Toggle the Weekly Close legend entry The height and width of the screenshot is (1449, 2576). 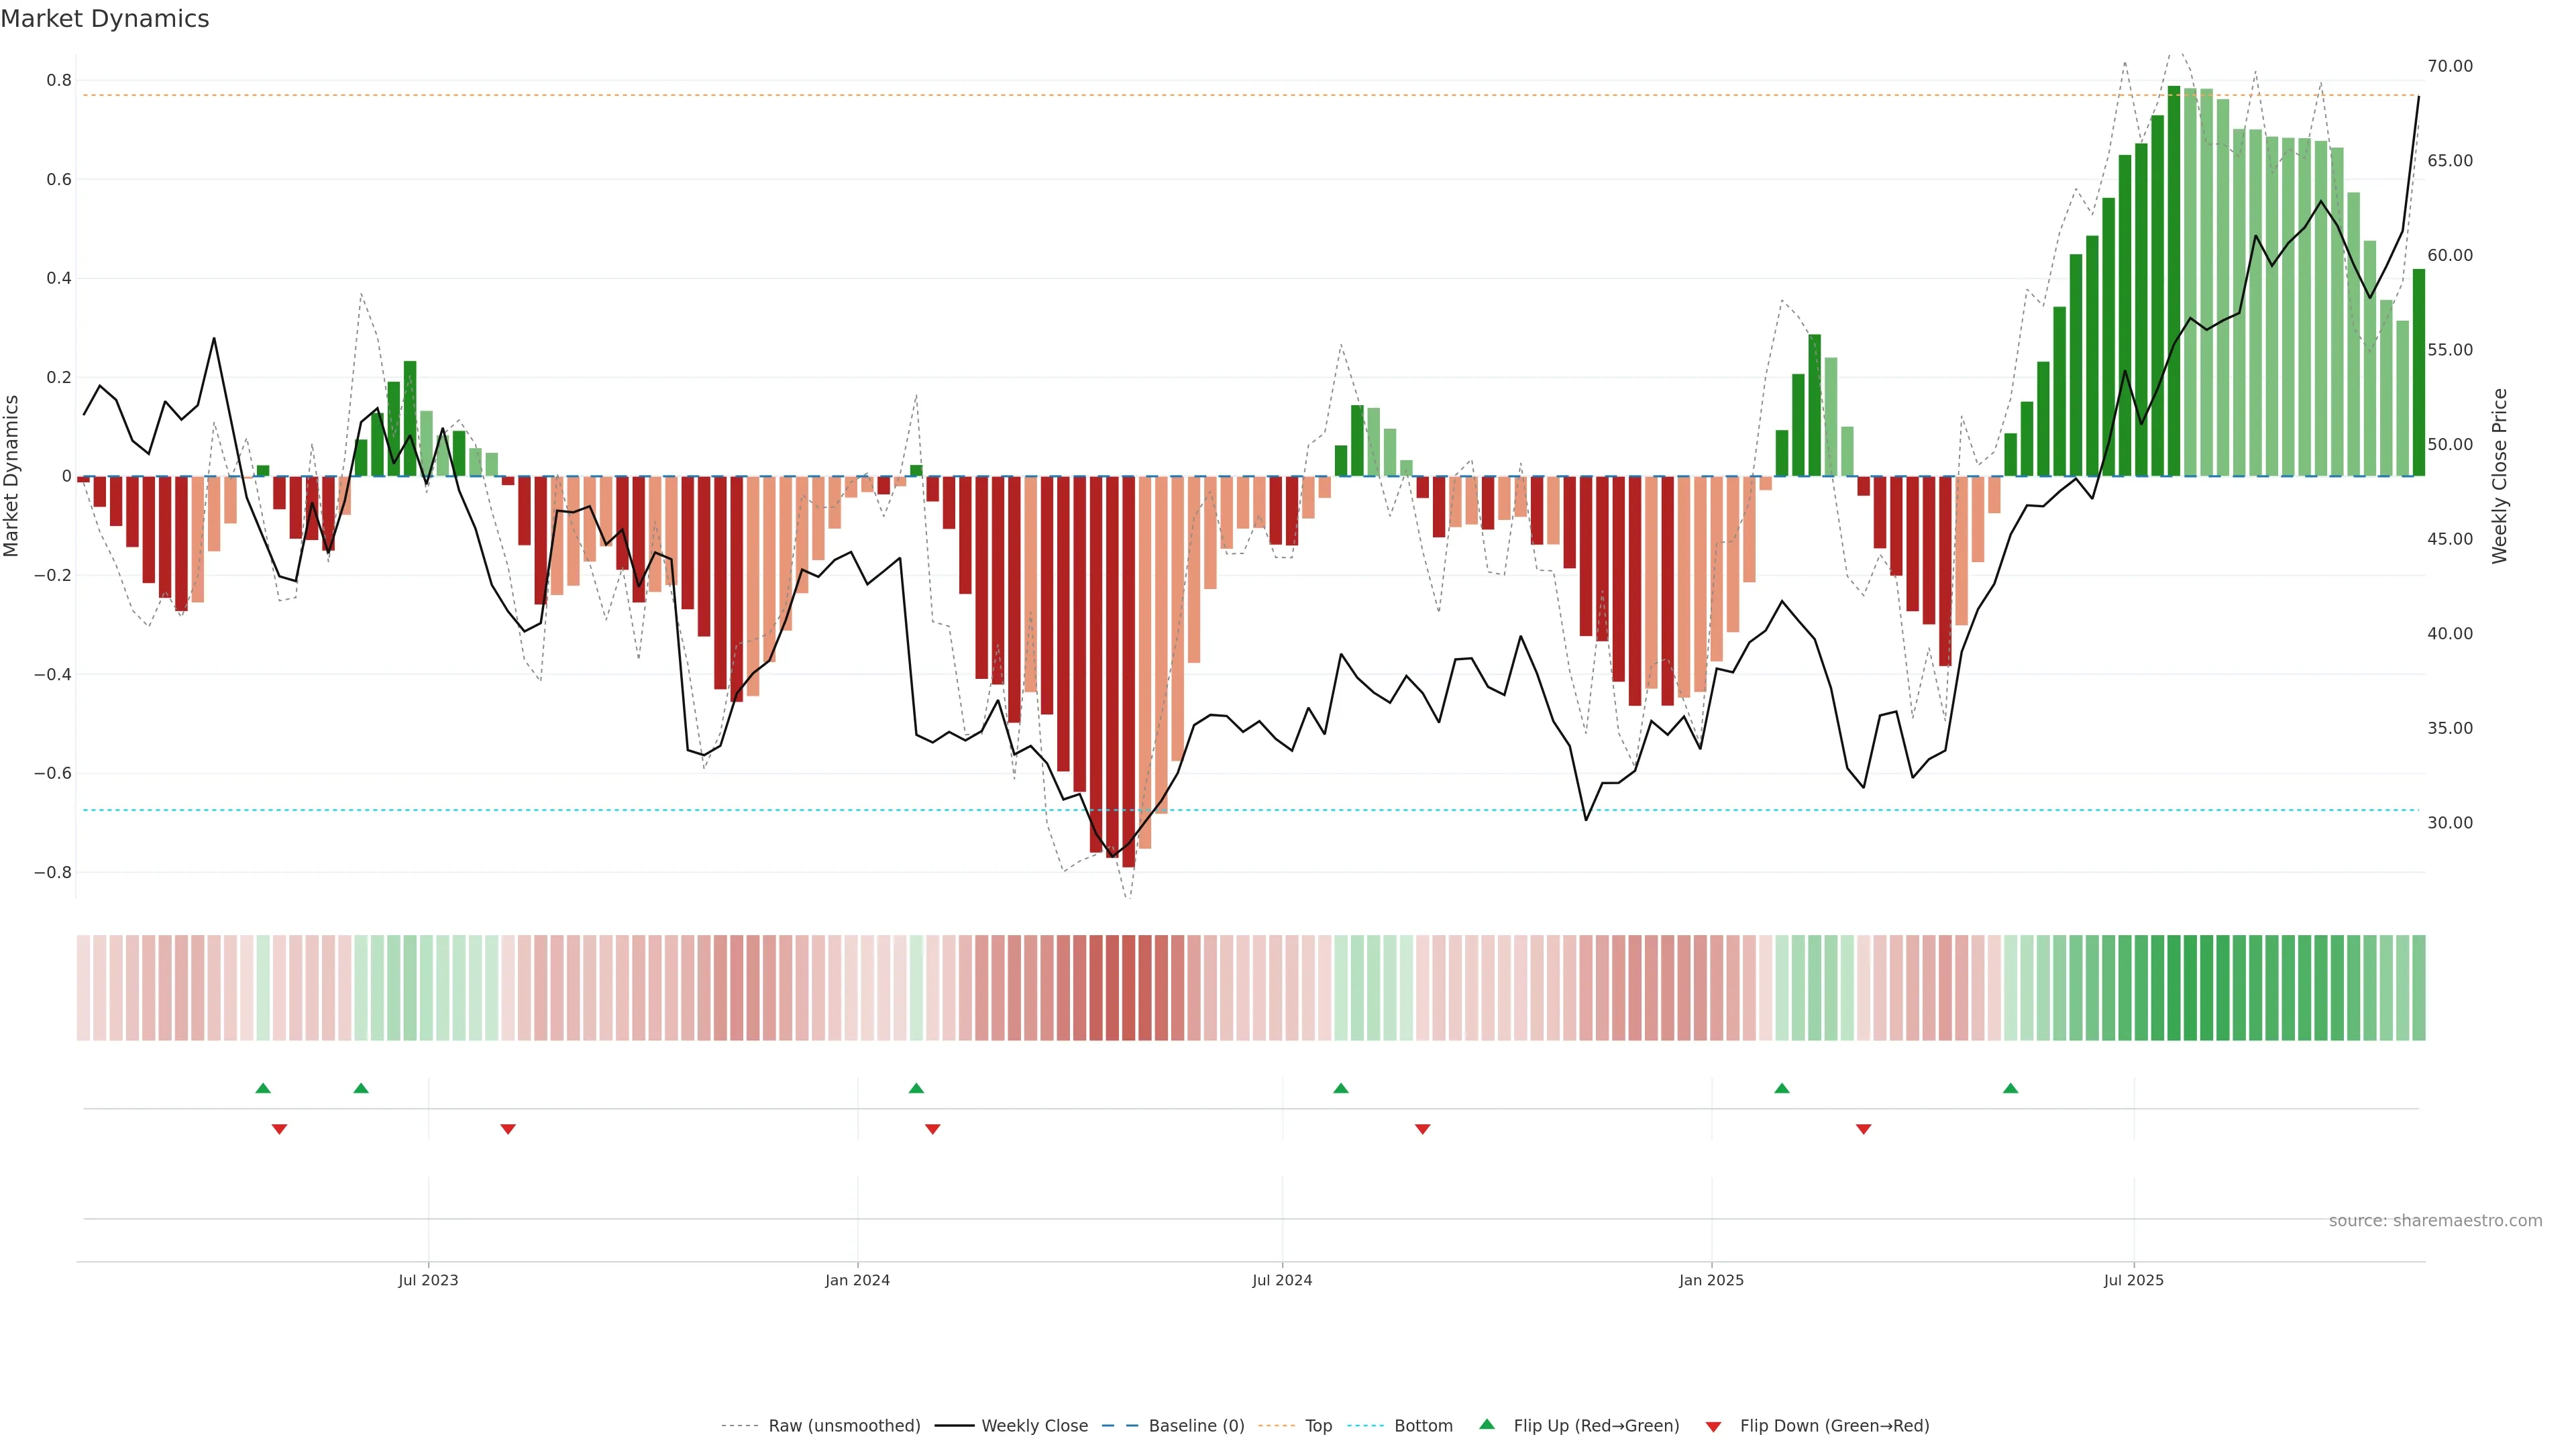pyautogui.click(x=1034, y=1425)
